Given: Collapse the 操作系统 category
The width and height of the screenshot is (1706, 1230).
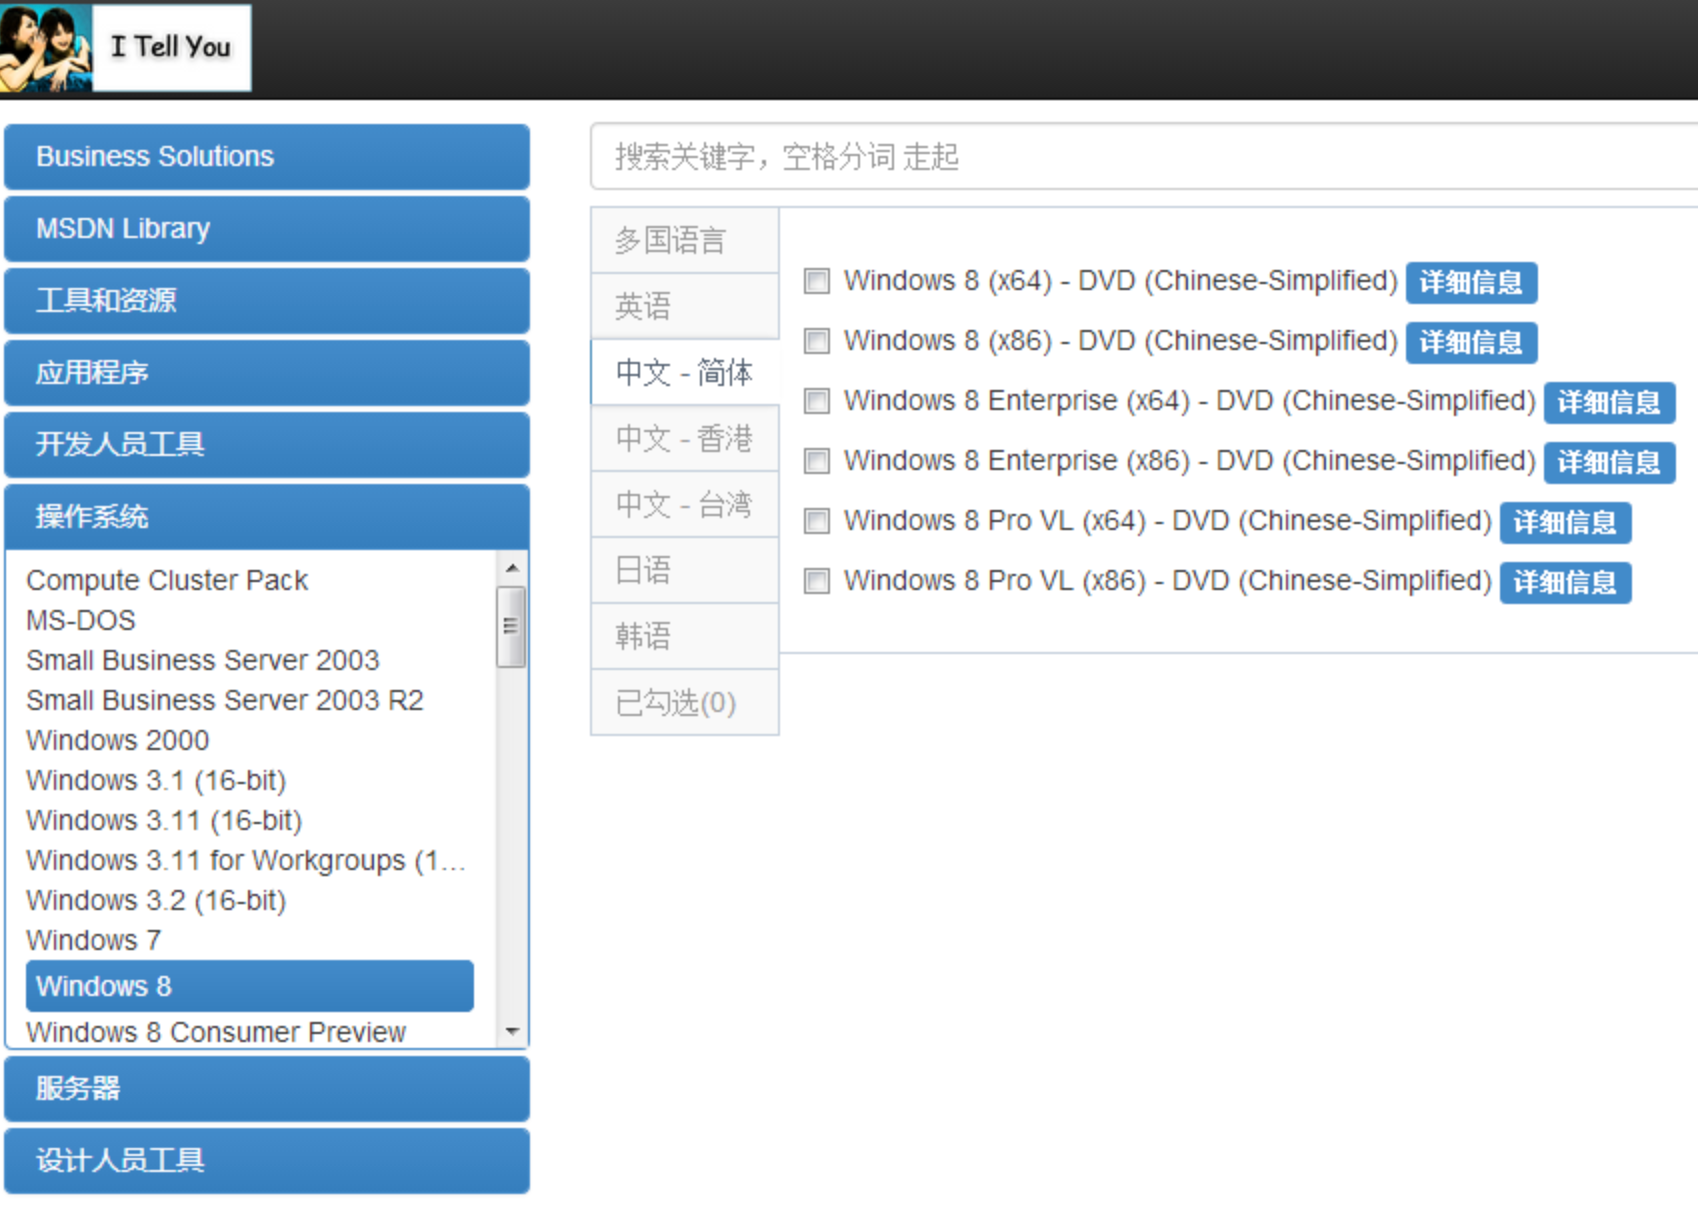Looking at the screenshot, I should point(267,517).
